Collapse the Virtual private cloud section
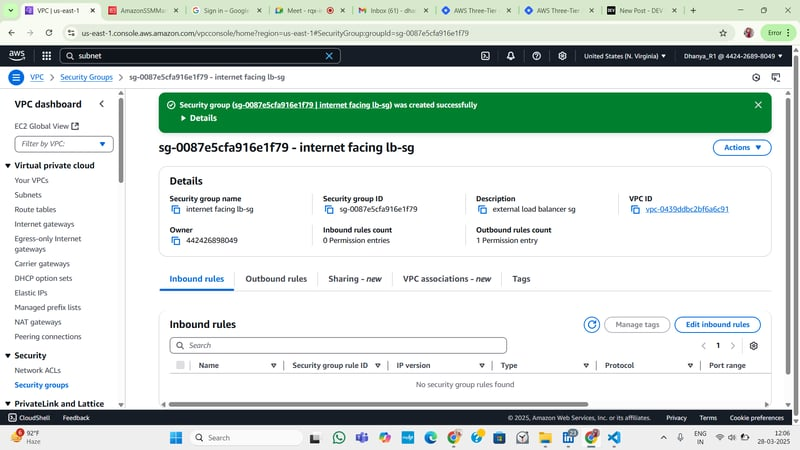The width and height of the screenshot is (800, 450). click(x=8, y=166)
